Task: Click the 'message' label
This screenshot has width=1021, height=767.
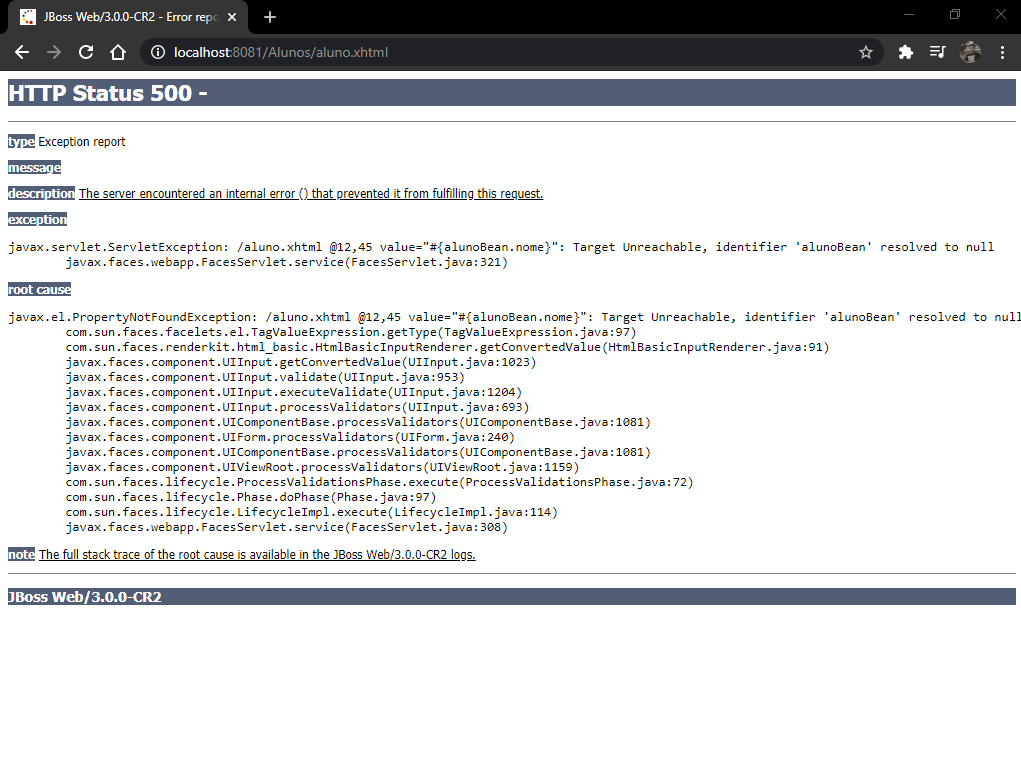Action: point(34,168)
